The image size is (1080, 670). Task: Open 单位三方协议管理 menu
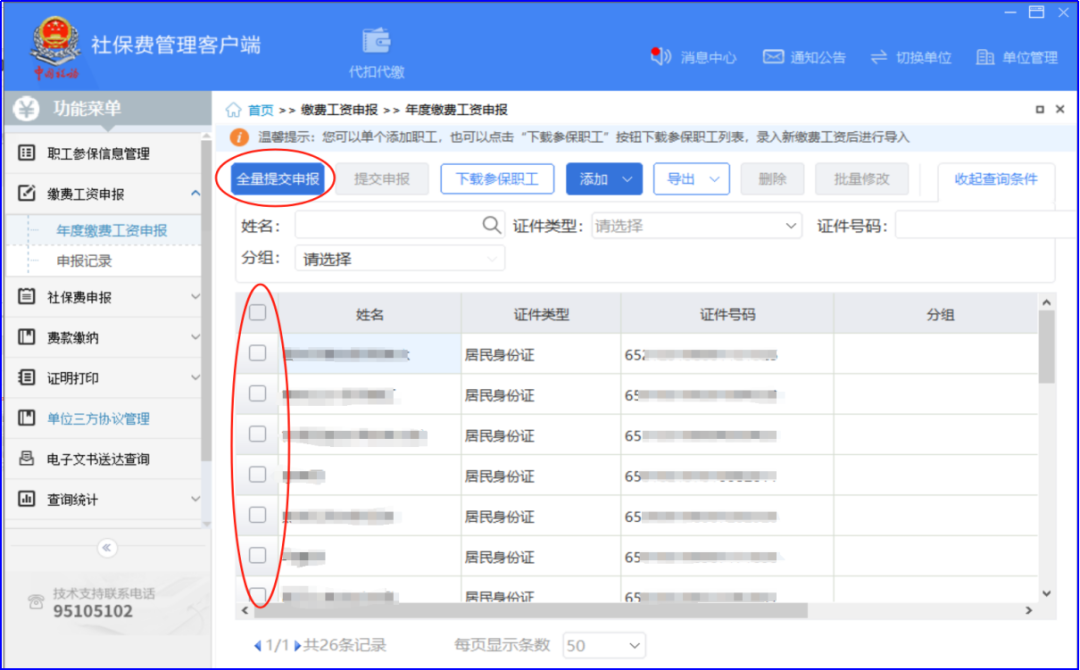[x=103, y=418]
